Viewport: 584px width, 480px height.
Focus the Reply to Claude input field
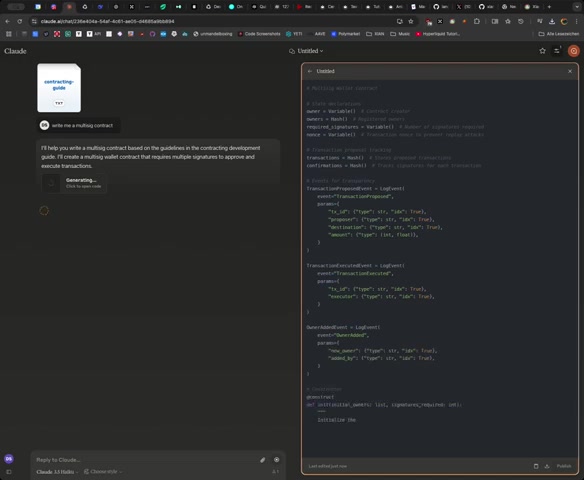tap(145, 460)
